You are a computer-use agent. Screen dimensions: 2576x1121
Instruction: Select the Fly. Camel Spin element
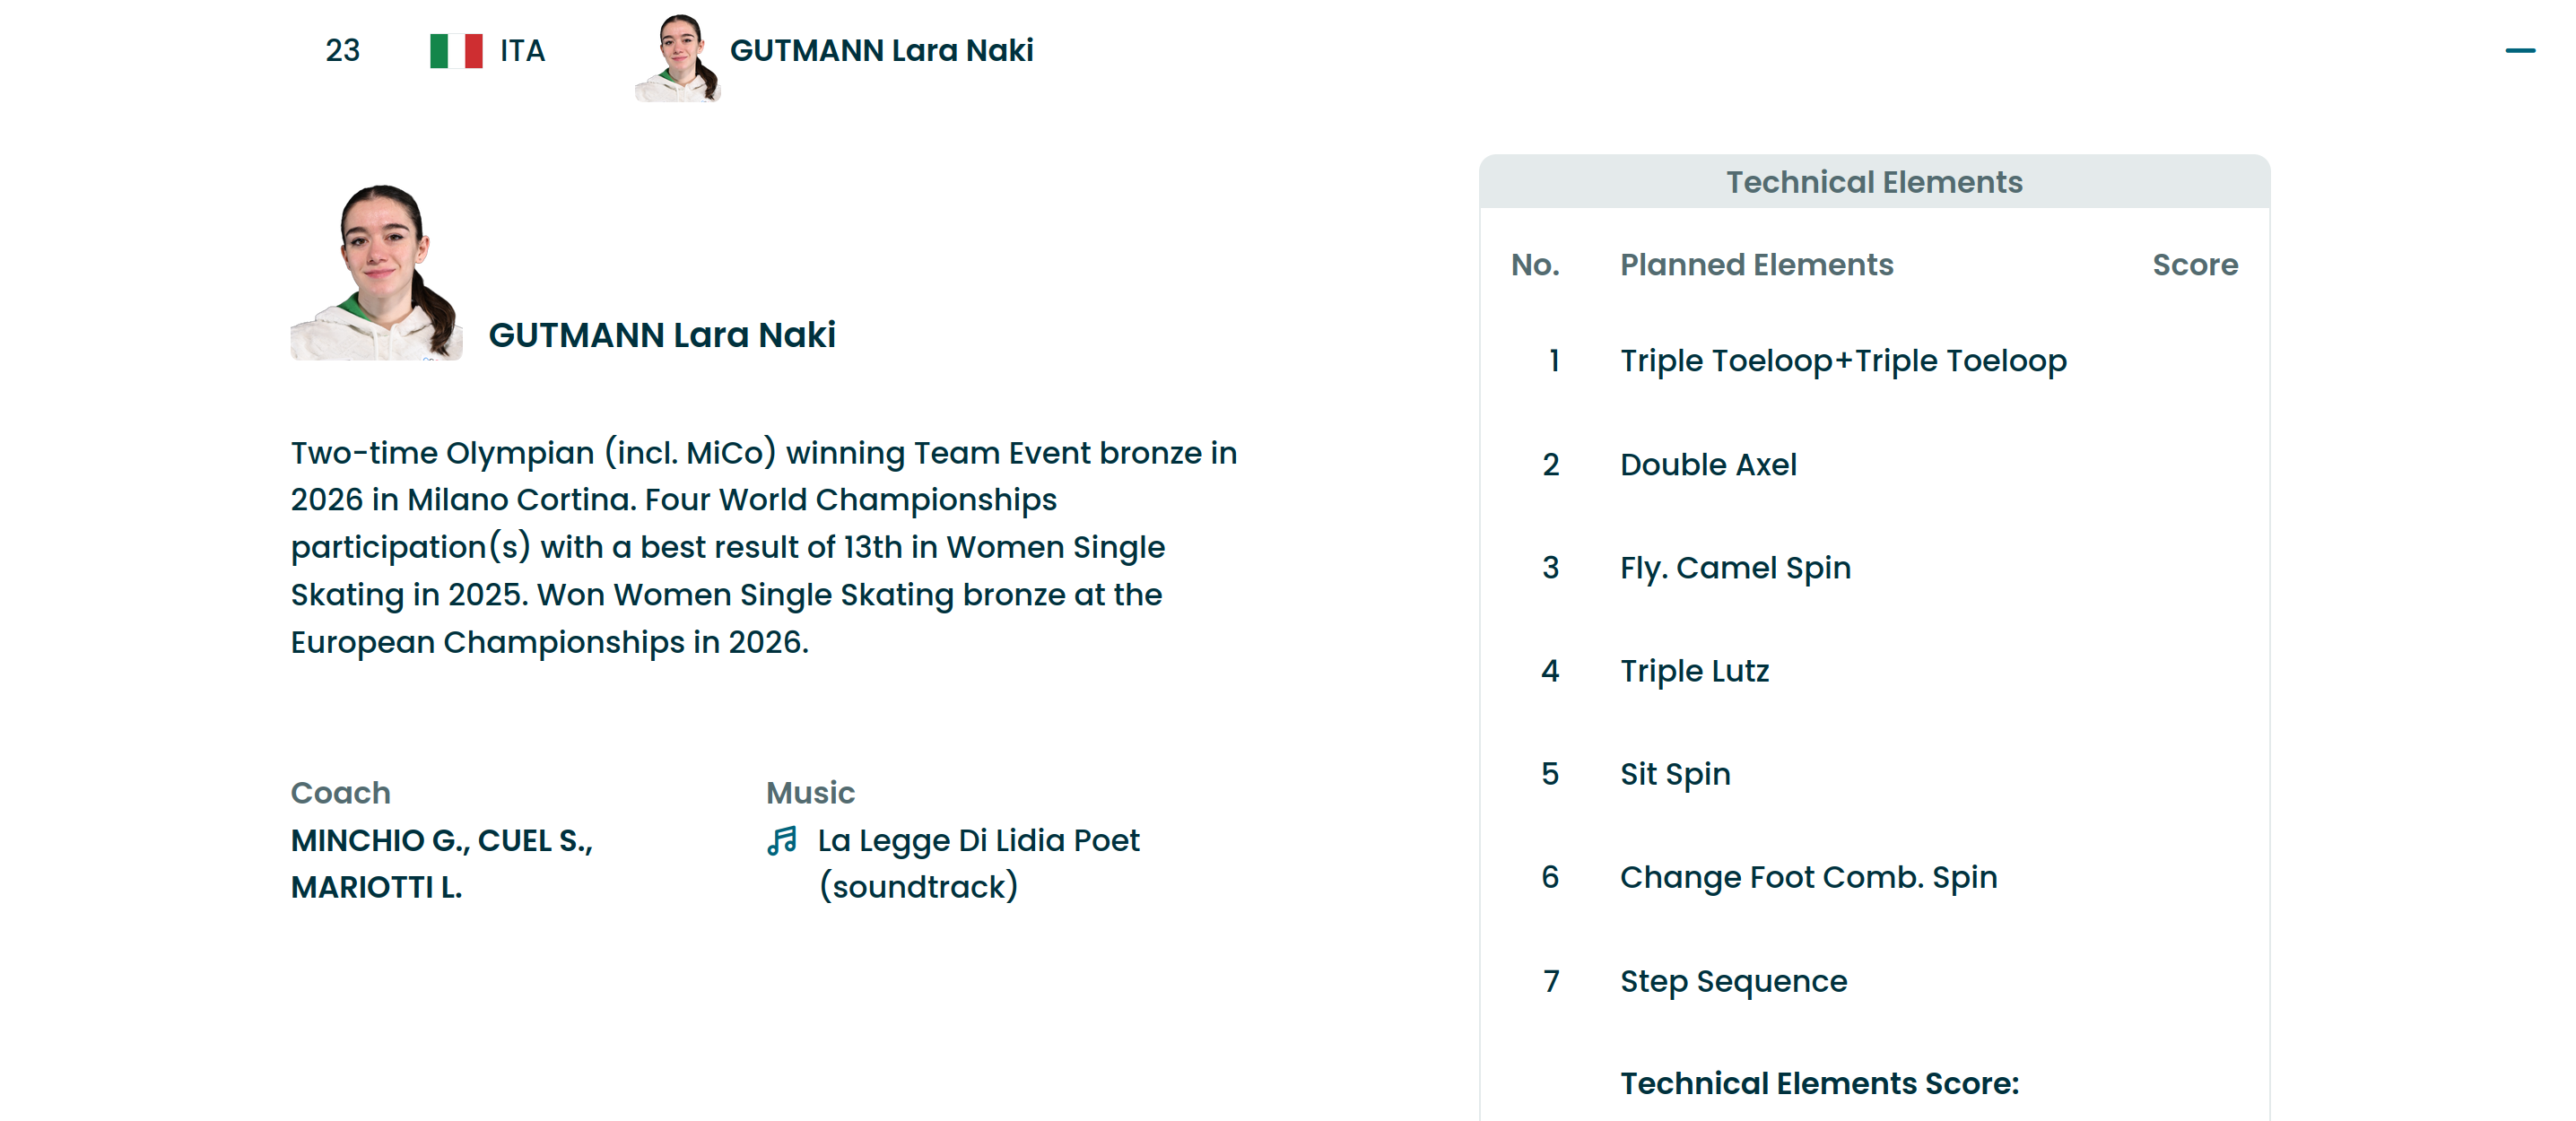1734,568
